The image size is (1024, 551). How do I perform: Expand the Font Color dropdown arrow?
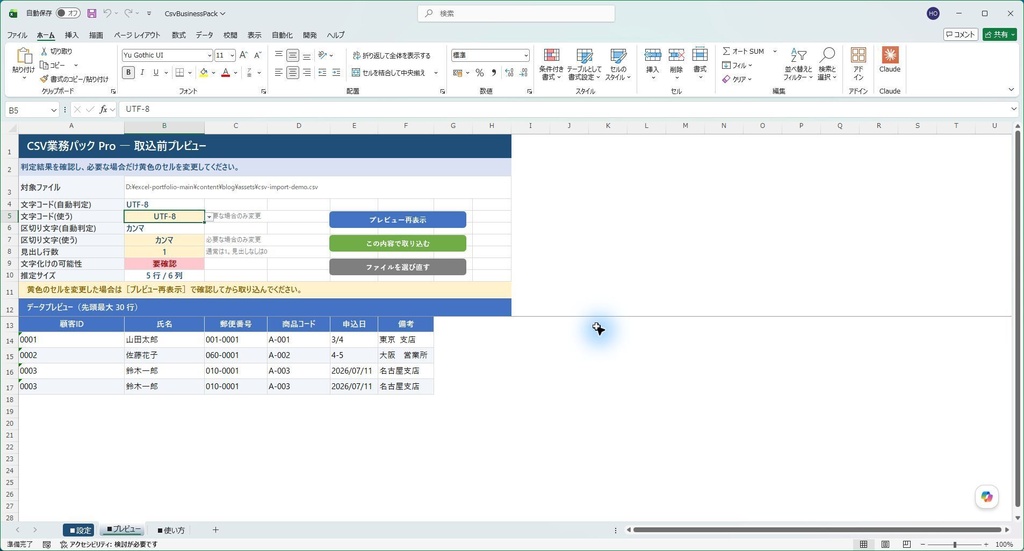(x=236, y=72)
